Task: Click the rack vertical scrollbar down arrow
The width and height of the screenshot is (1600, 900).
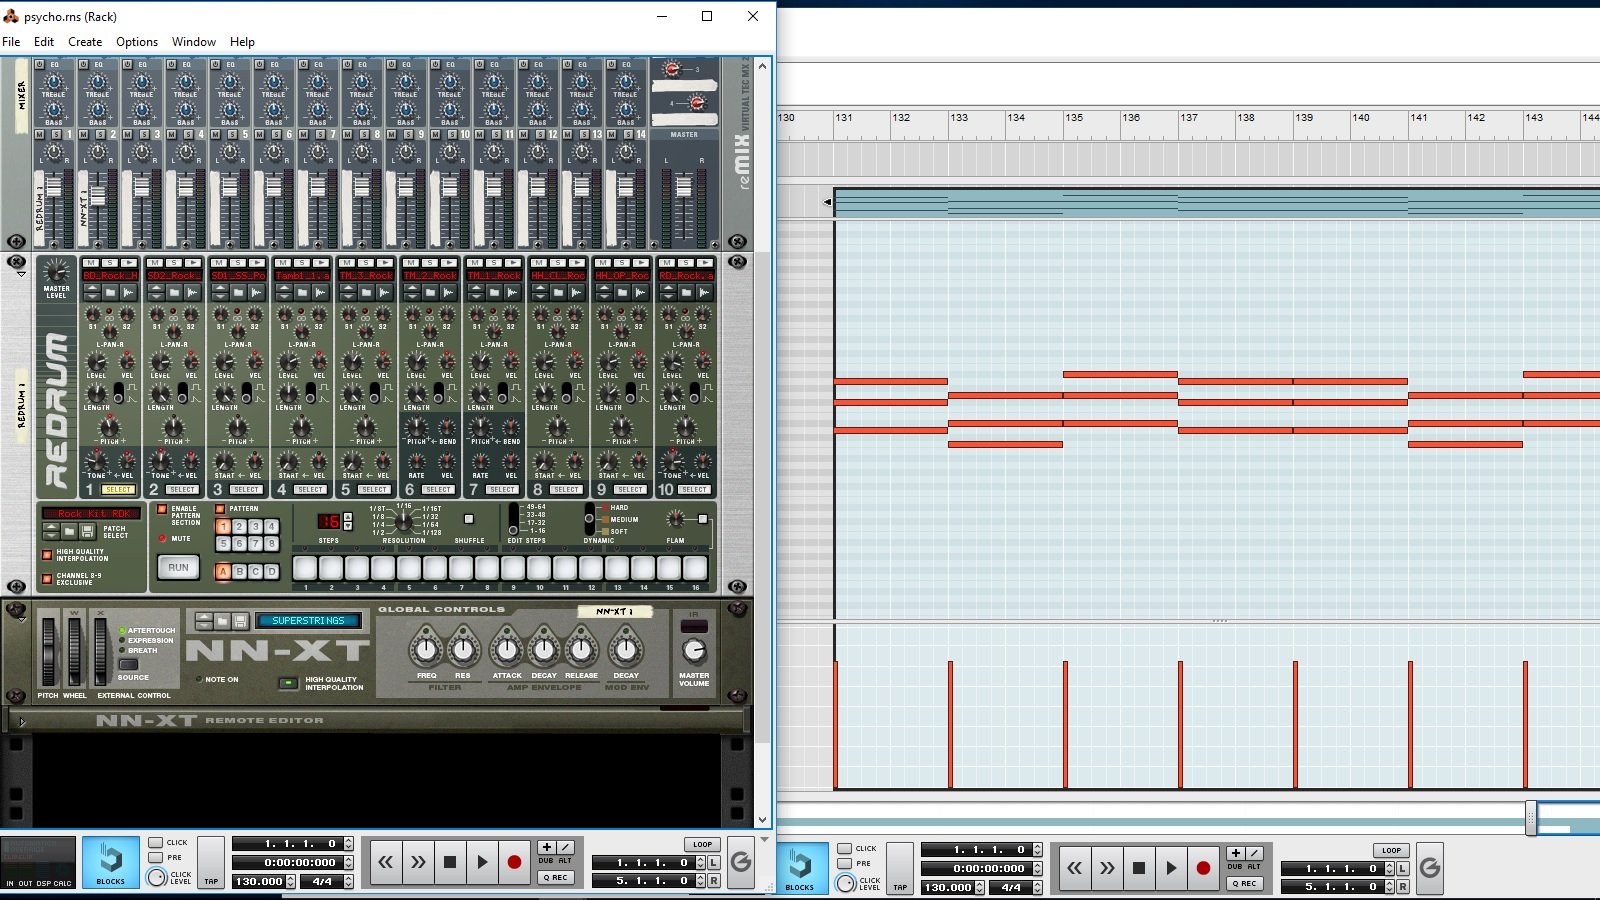Action: click(x=763, y=819)
